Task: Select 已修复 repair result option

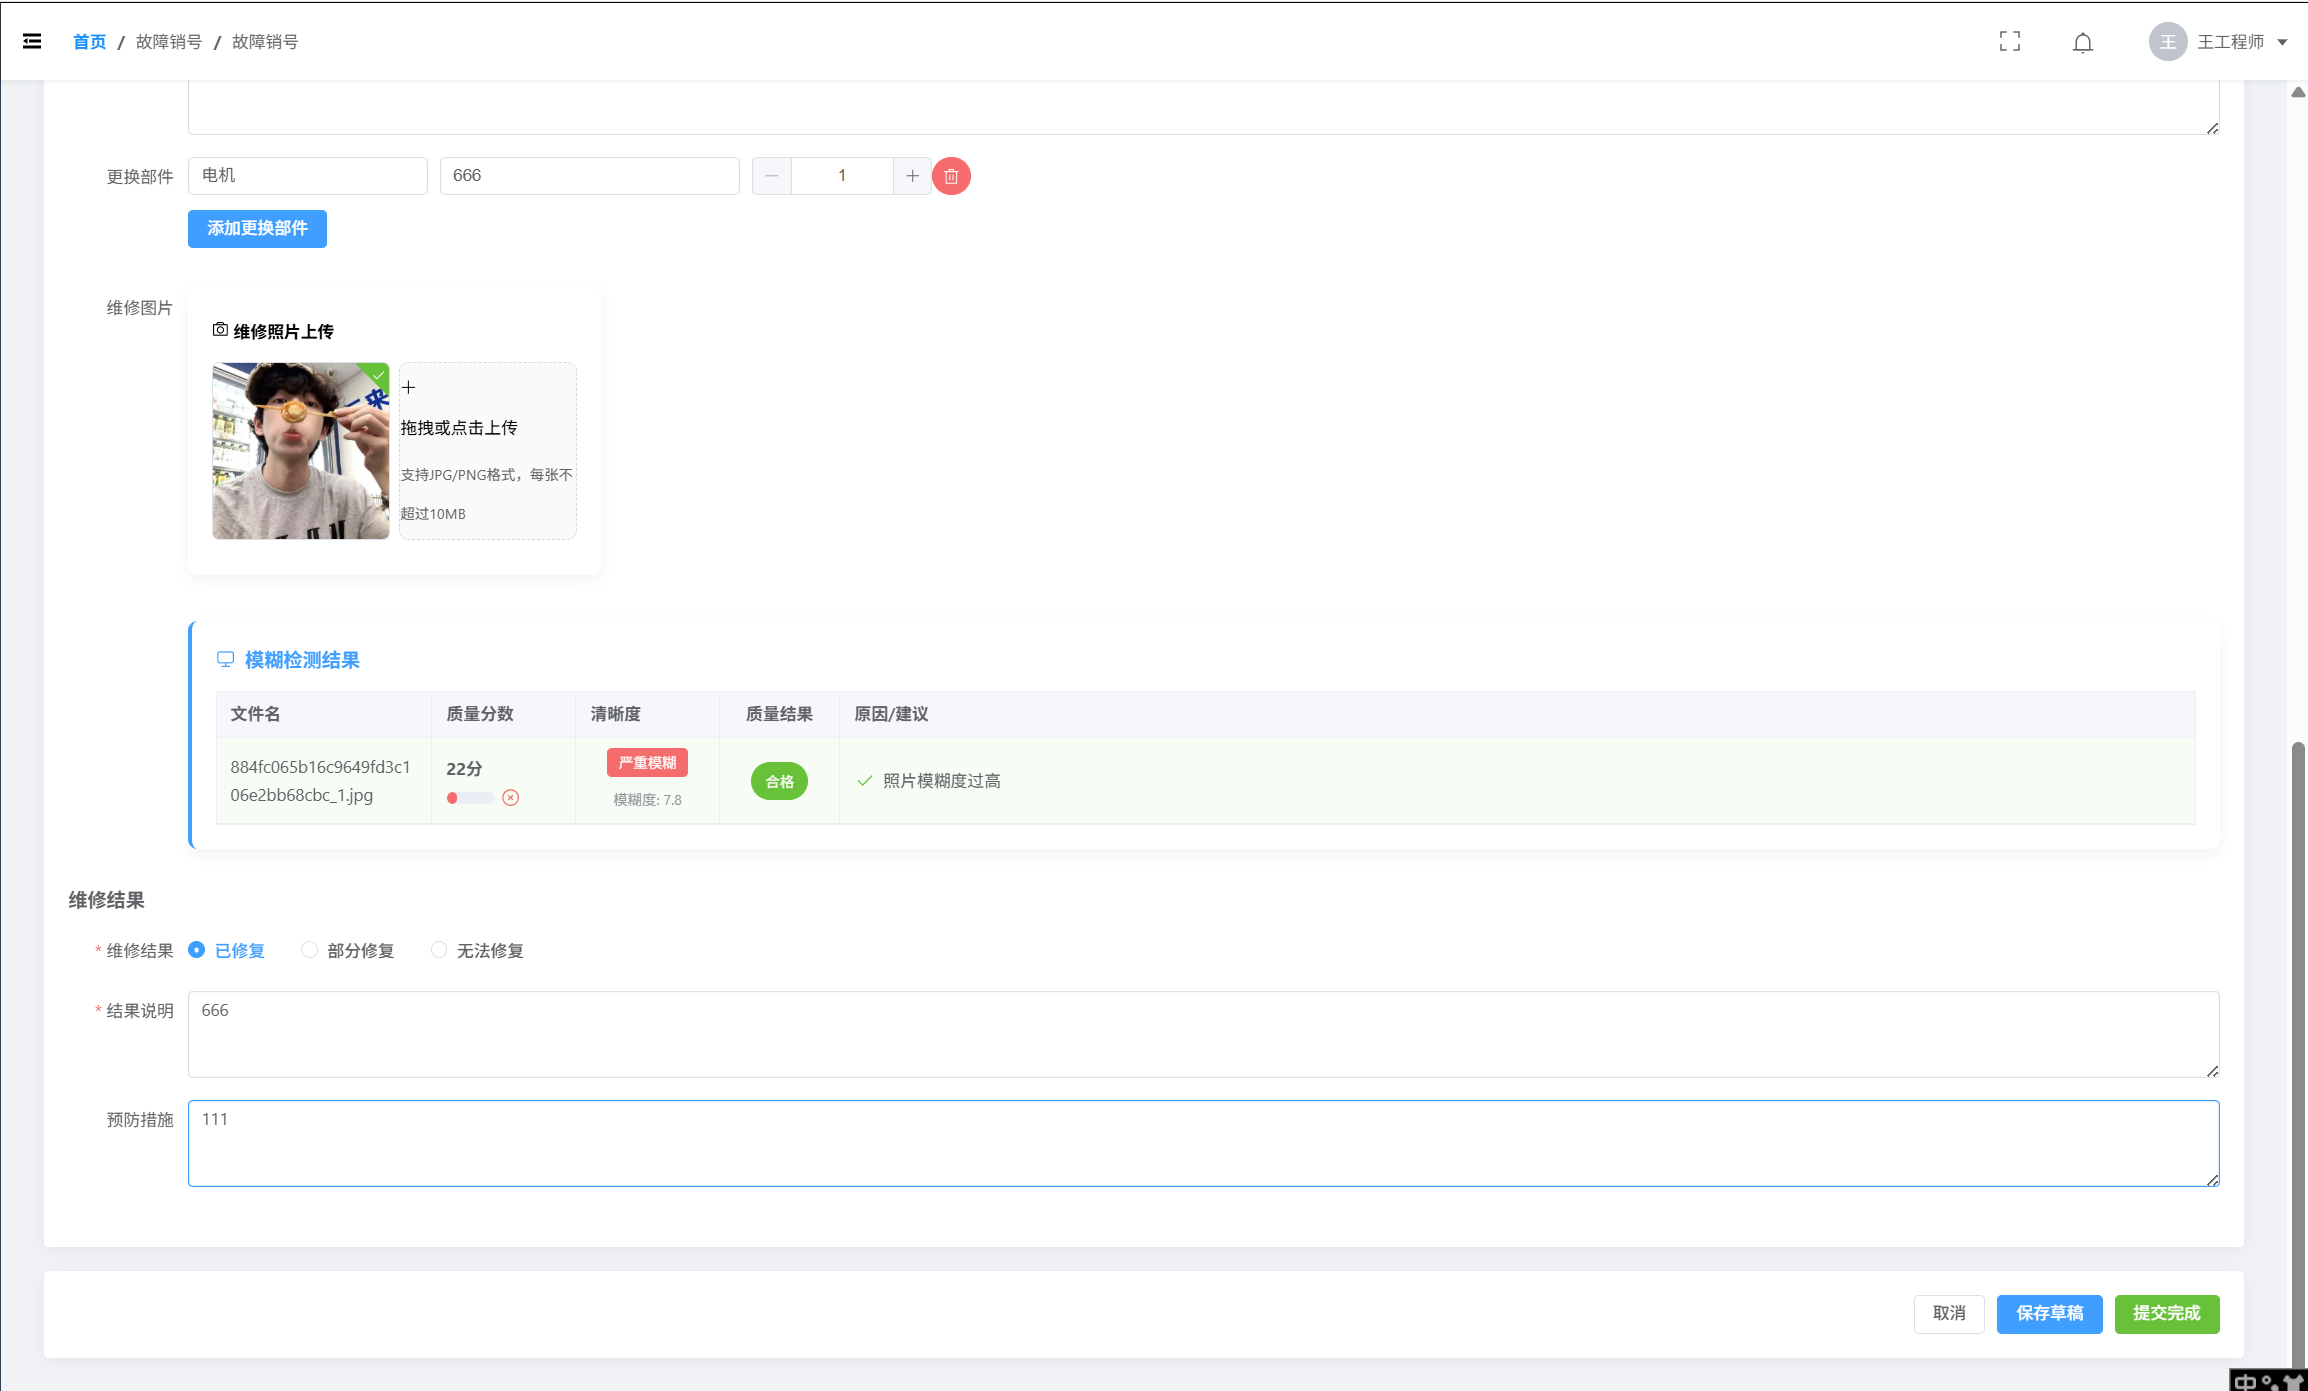Action: click(197, 950)
